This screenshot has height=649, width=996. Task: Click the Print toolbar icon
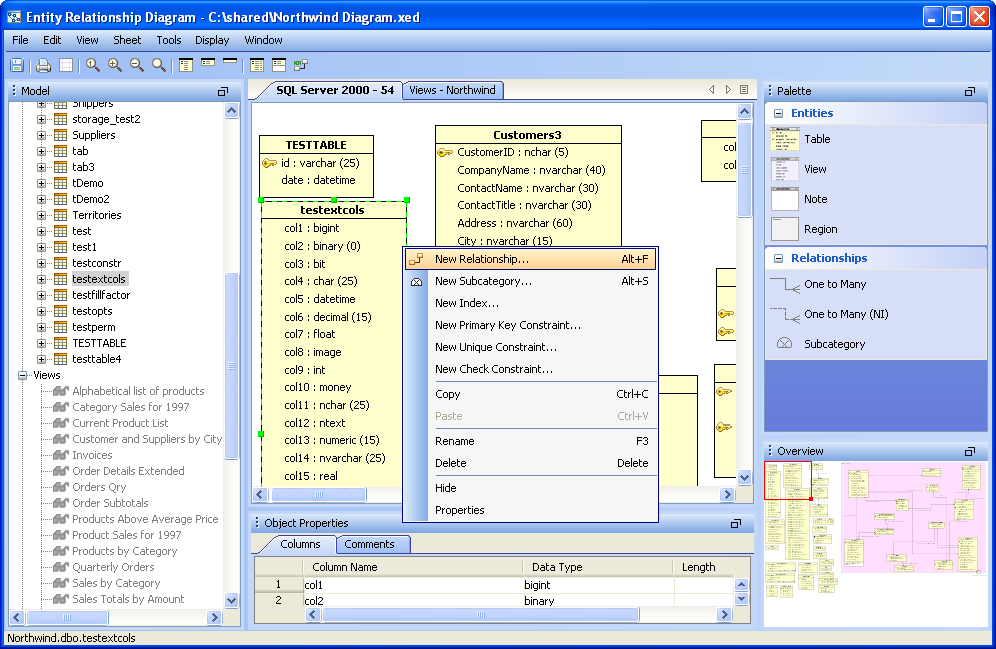[43, 65]
